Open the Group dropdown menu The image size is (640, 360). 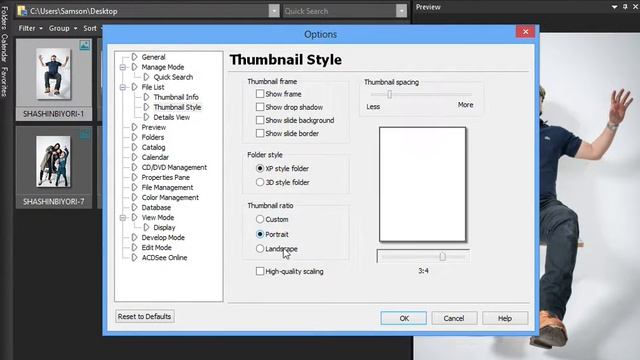point(62,28)
